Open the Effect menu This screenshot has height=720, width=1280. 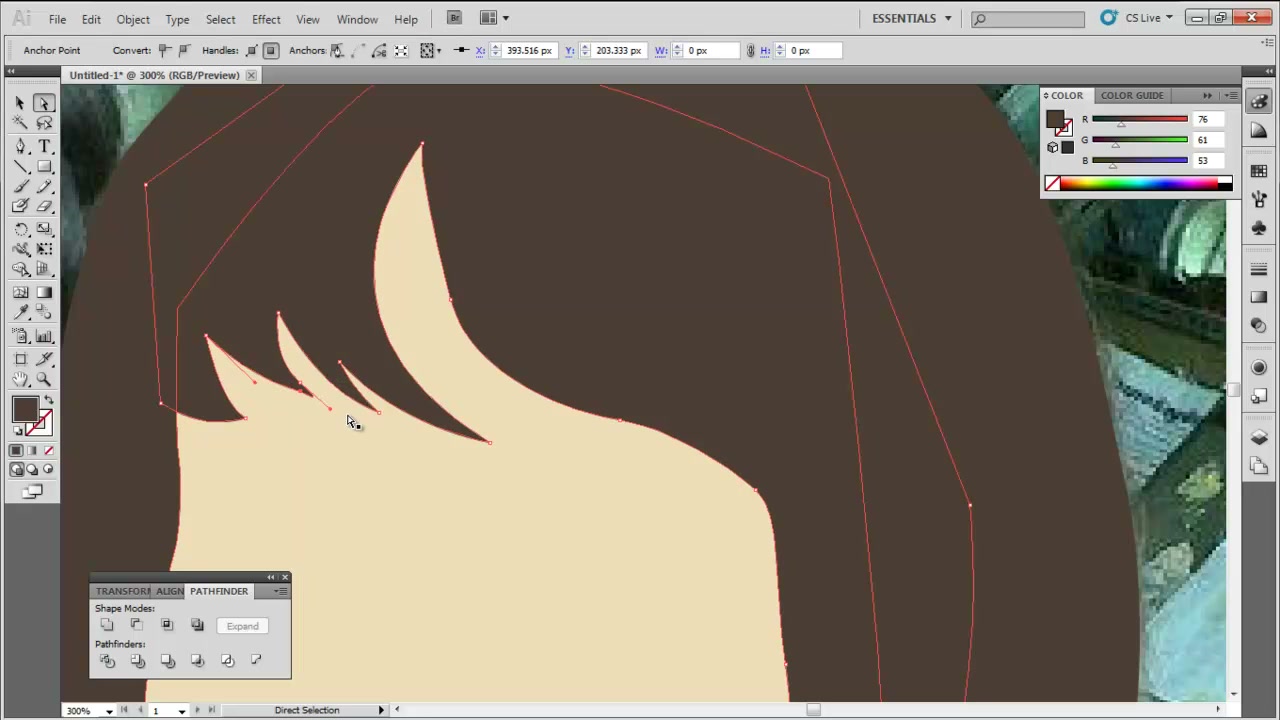tap(266, 19)
